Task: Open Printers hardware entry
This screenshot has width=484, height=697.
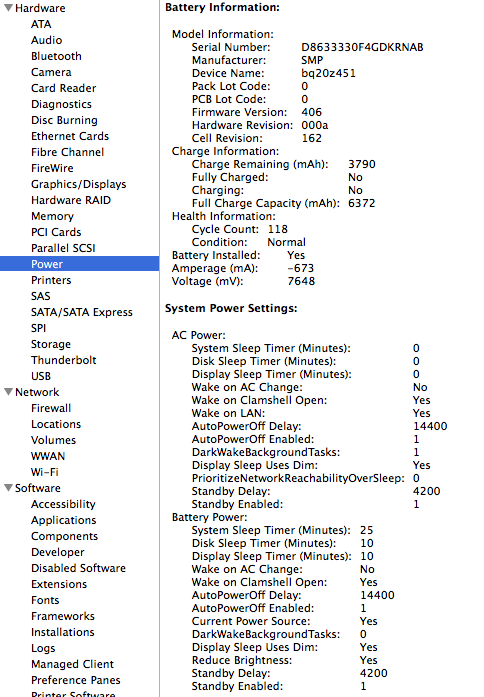Action: click(51, 280)
